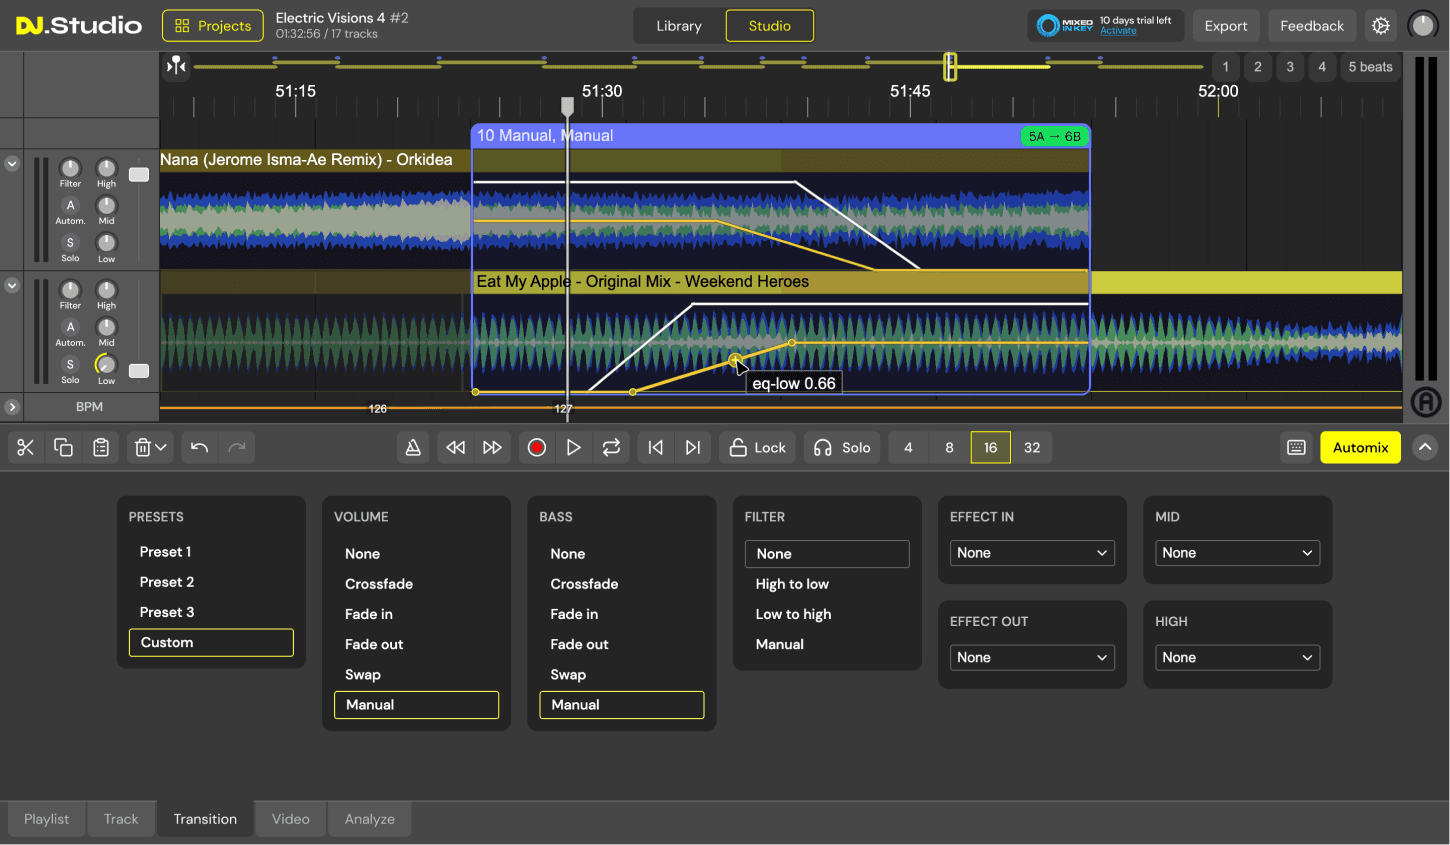Open the High dropdown
1450x845 pixels.
click(x=1237, y=658)
